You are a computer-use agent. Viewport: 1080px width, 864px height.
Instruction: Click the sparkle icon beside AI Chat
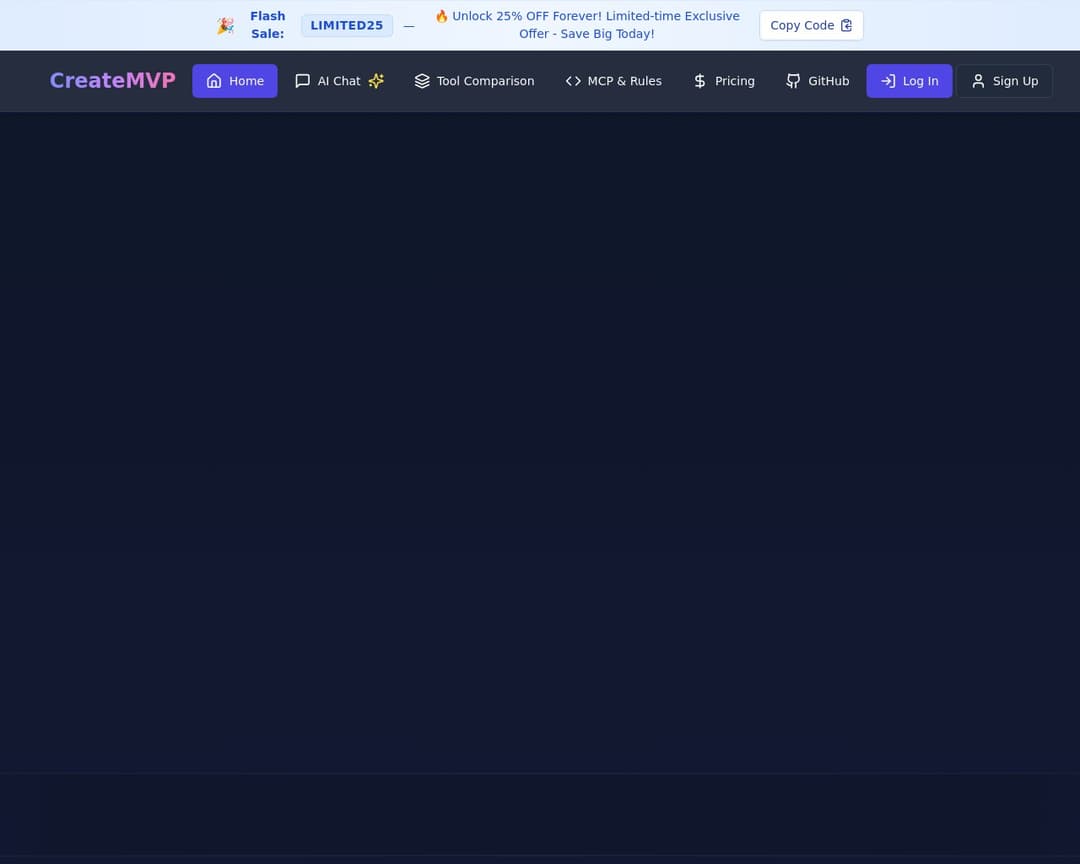376,81
